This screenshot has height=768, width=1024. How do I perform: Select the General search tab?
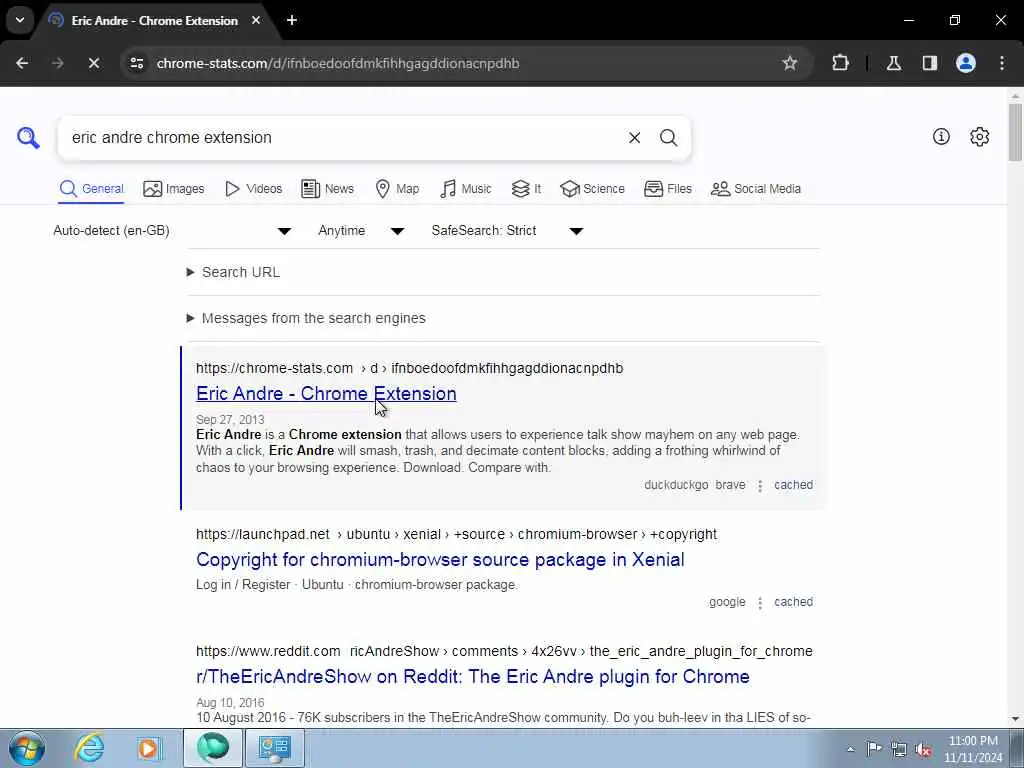tap(91, 189)
